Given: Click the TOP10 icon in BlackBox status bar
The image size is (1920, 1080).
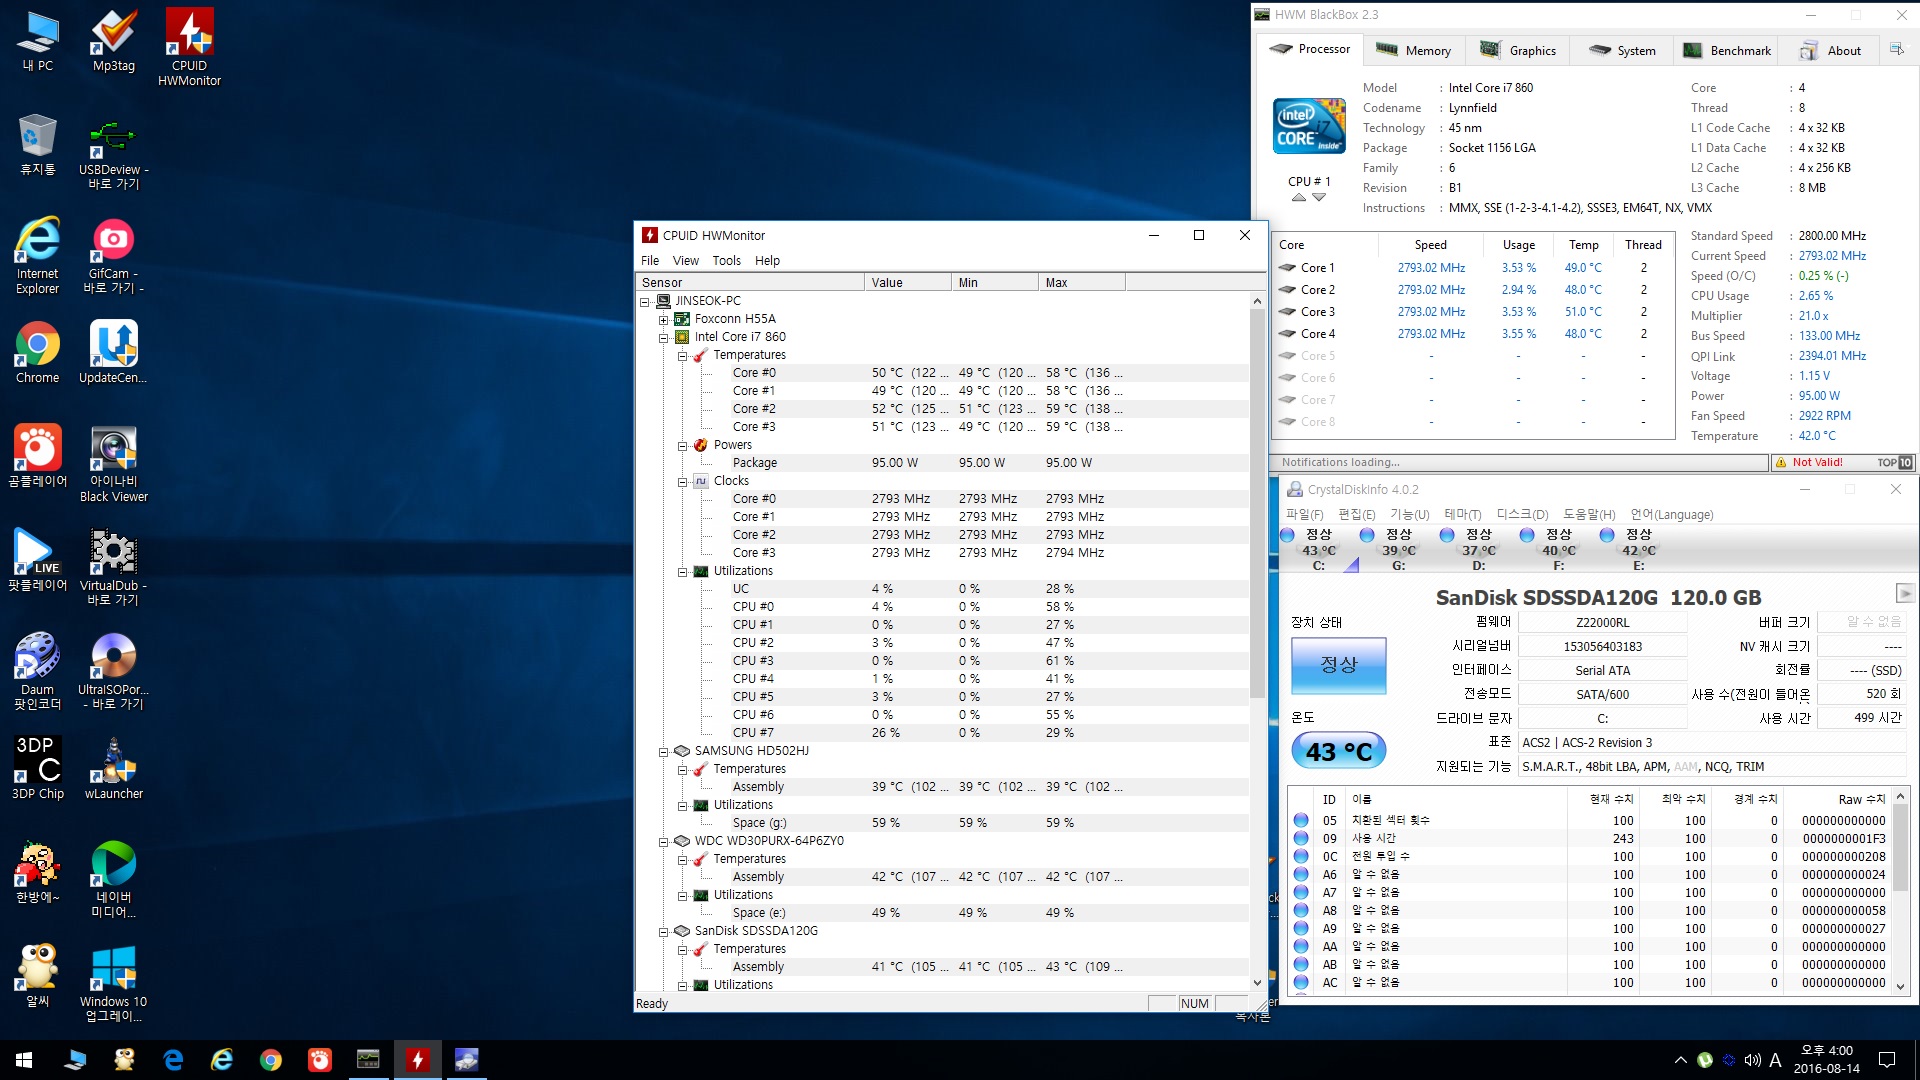Looking at the screenshot, I should 1895,462.
